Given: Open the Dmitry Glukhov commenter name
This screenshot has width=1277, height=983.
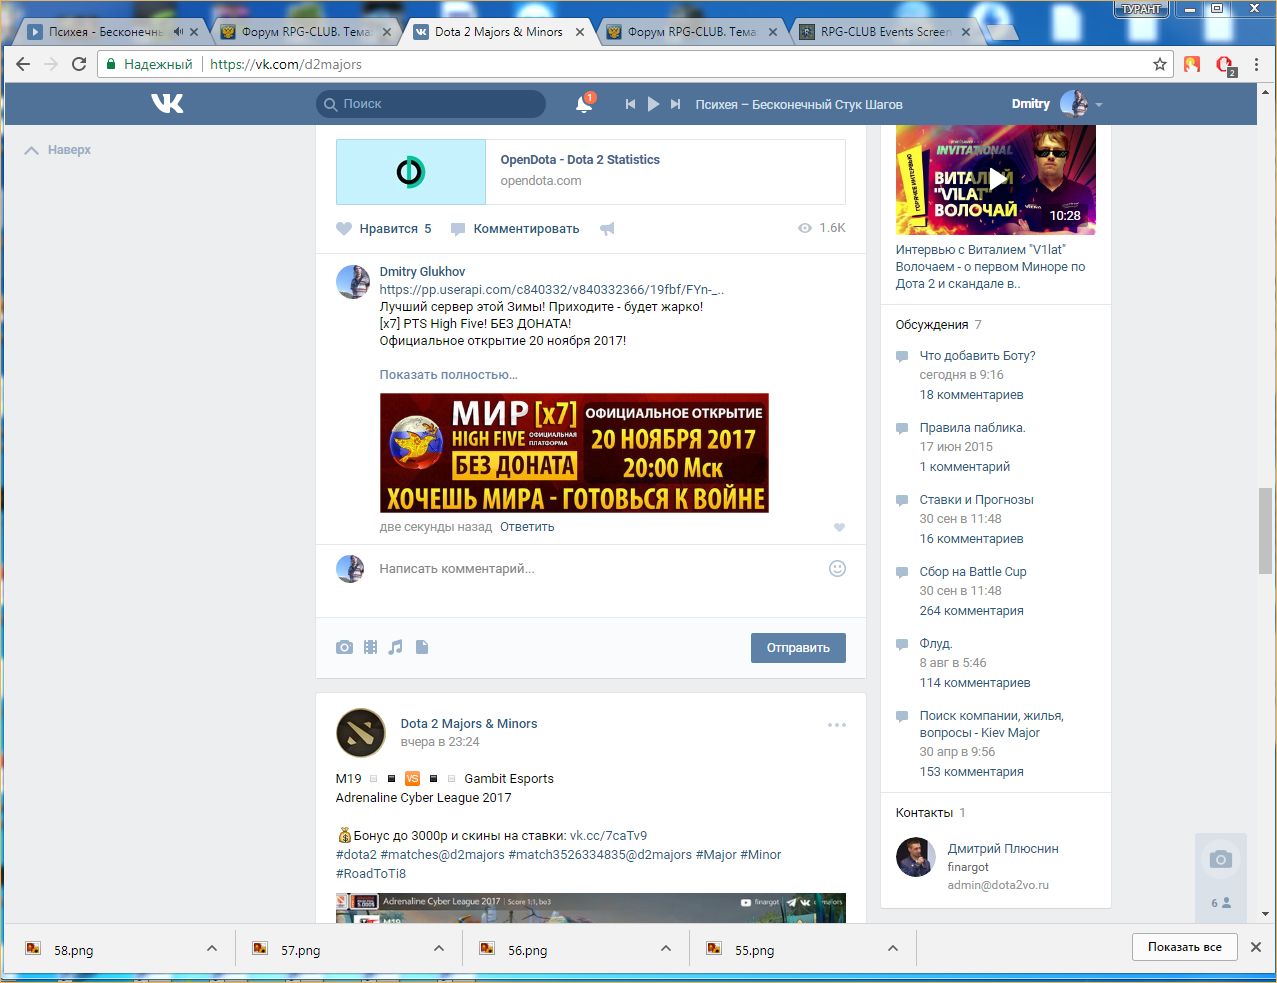Looking at the screenshot, I should [422, 271].
